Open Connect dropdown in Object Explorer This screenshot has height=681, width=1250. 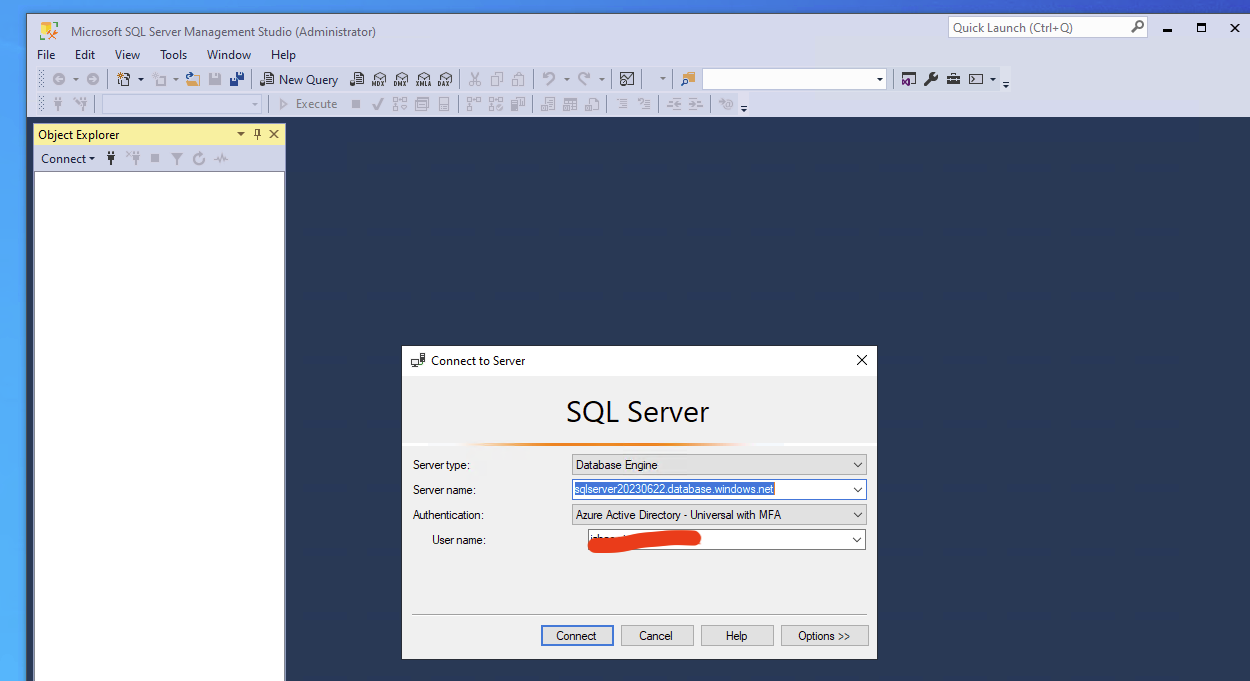pos(68,158)
